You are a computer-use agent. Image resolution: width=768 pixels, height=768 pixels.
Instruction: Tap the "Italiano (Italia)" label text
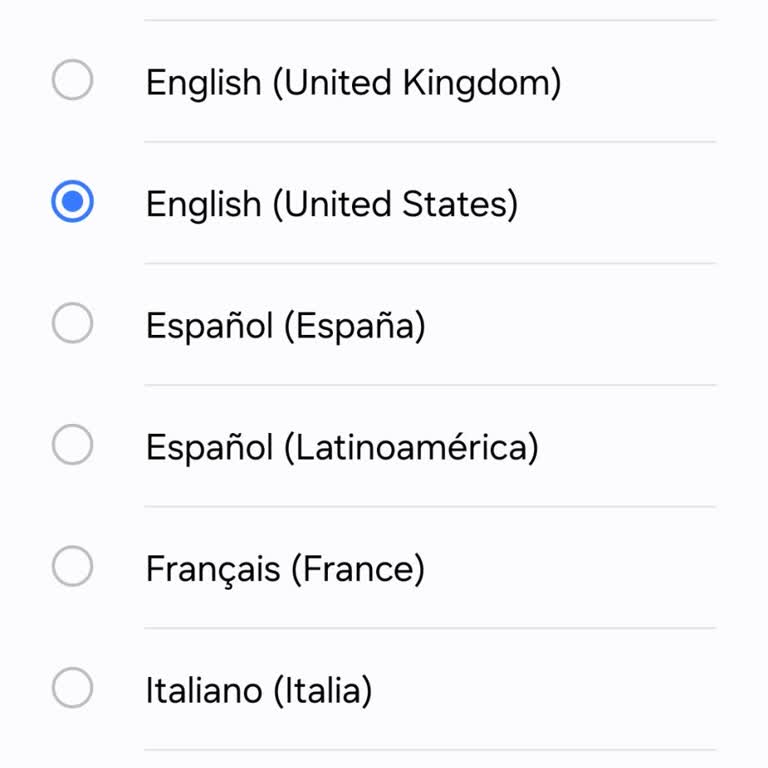tap(259, 690)
